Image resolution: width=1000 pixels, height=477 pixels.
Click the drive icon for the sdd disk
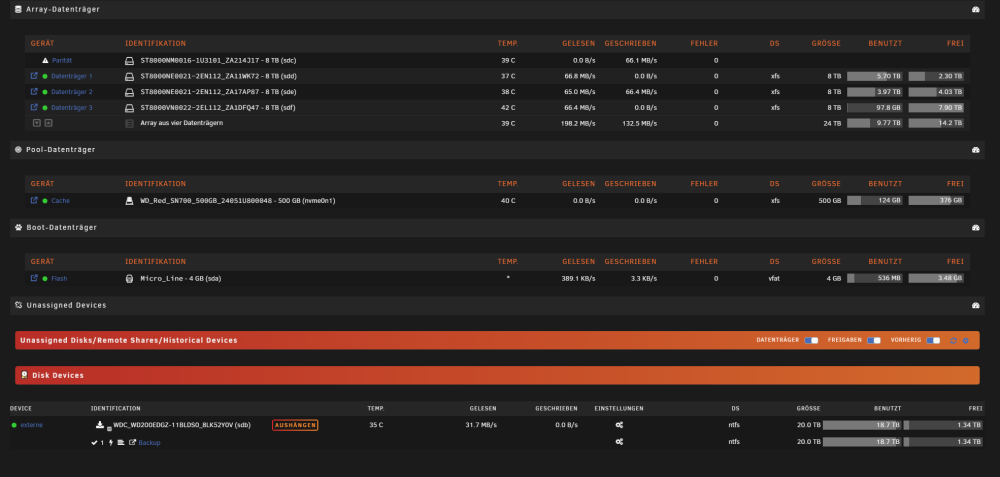[129, 76]
